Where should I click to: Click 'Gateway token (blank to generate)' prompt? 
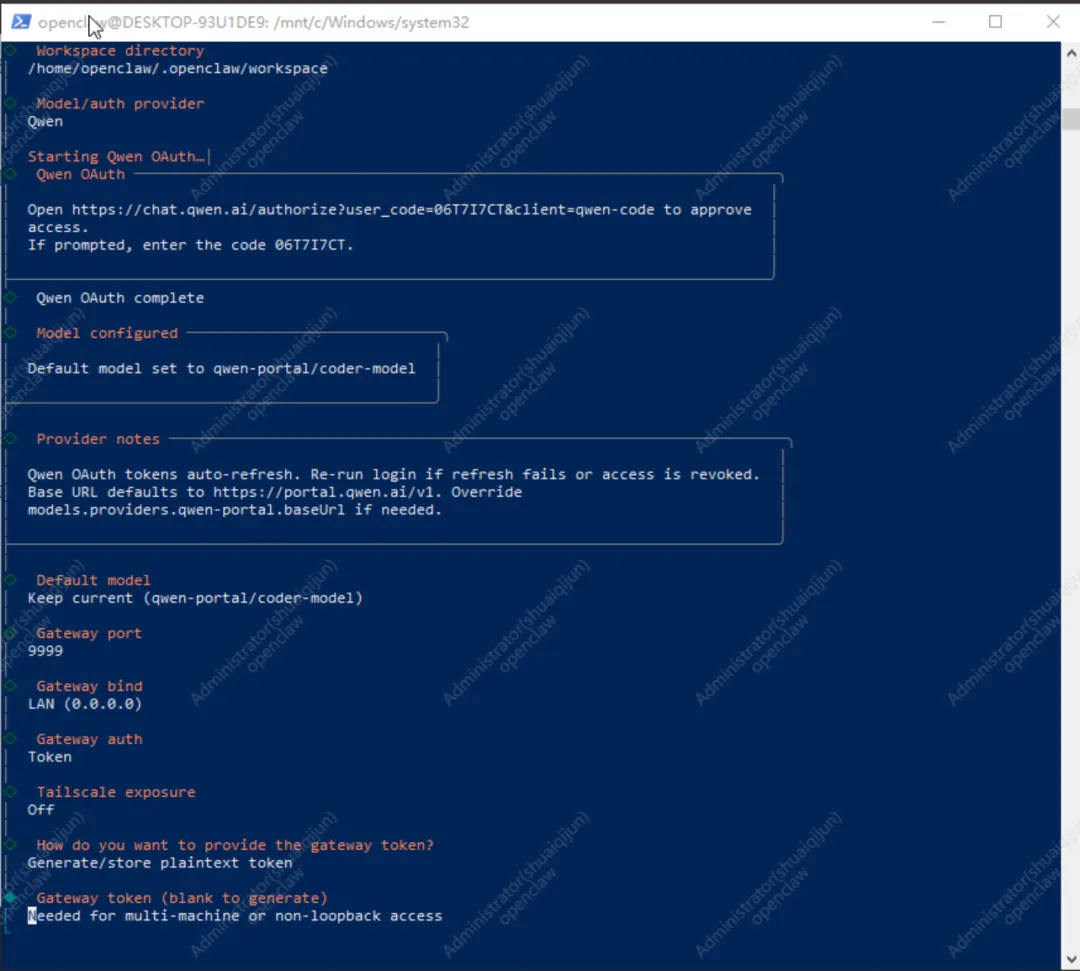(x=182, y=898)
